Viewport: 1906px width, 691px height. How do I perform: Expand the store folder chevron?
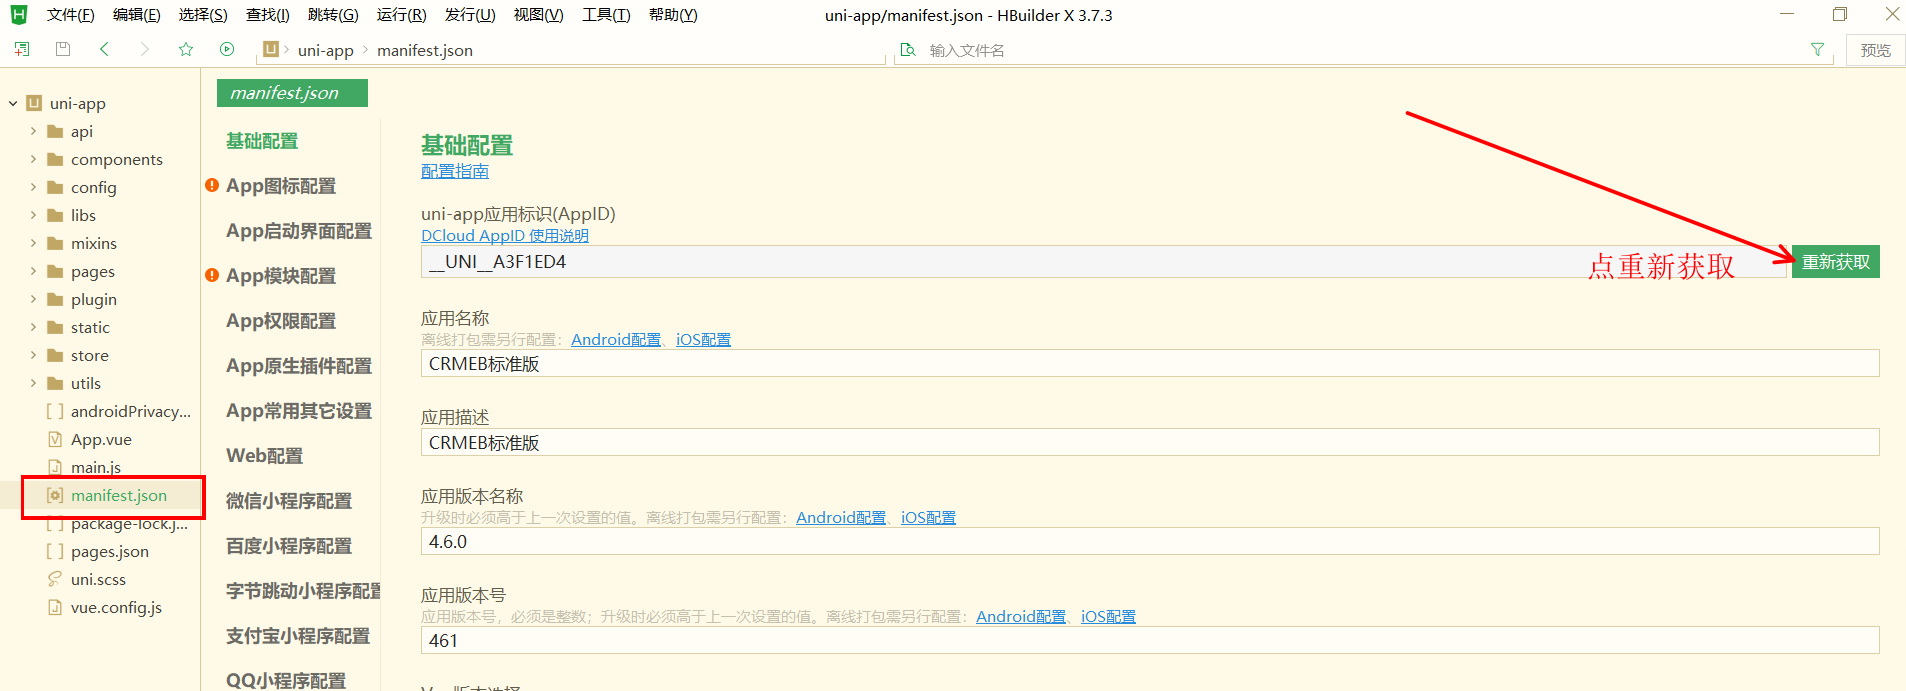pyautogui.click(x=33, y=355)
